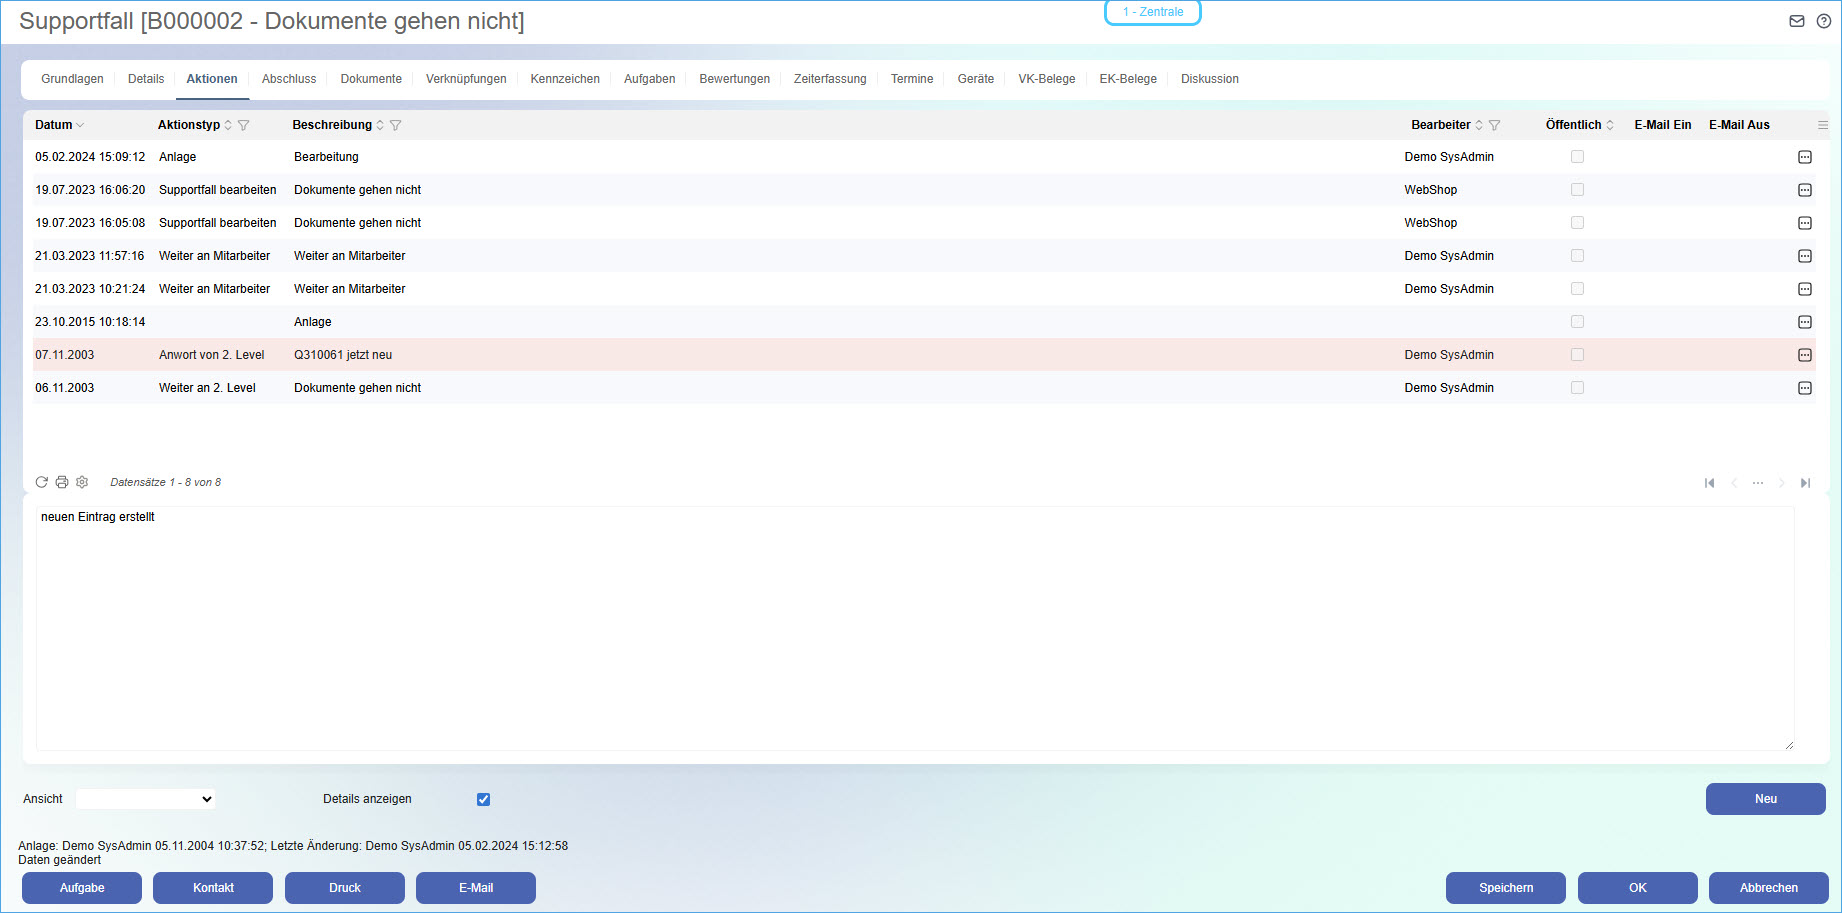Image resolution: width=1842 pixels, height=913 pixels.
Task: Sort by Bearbeiter arrows
Action: tap(1479, 125)
